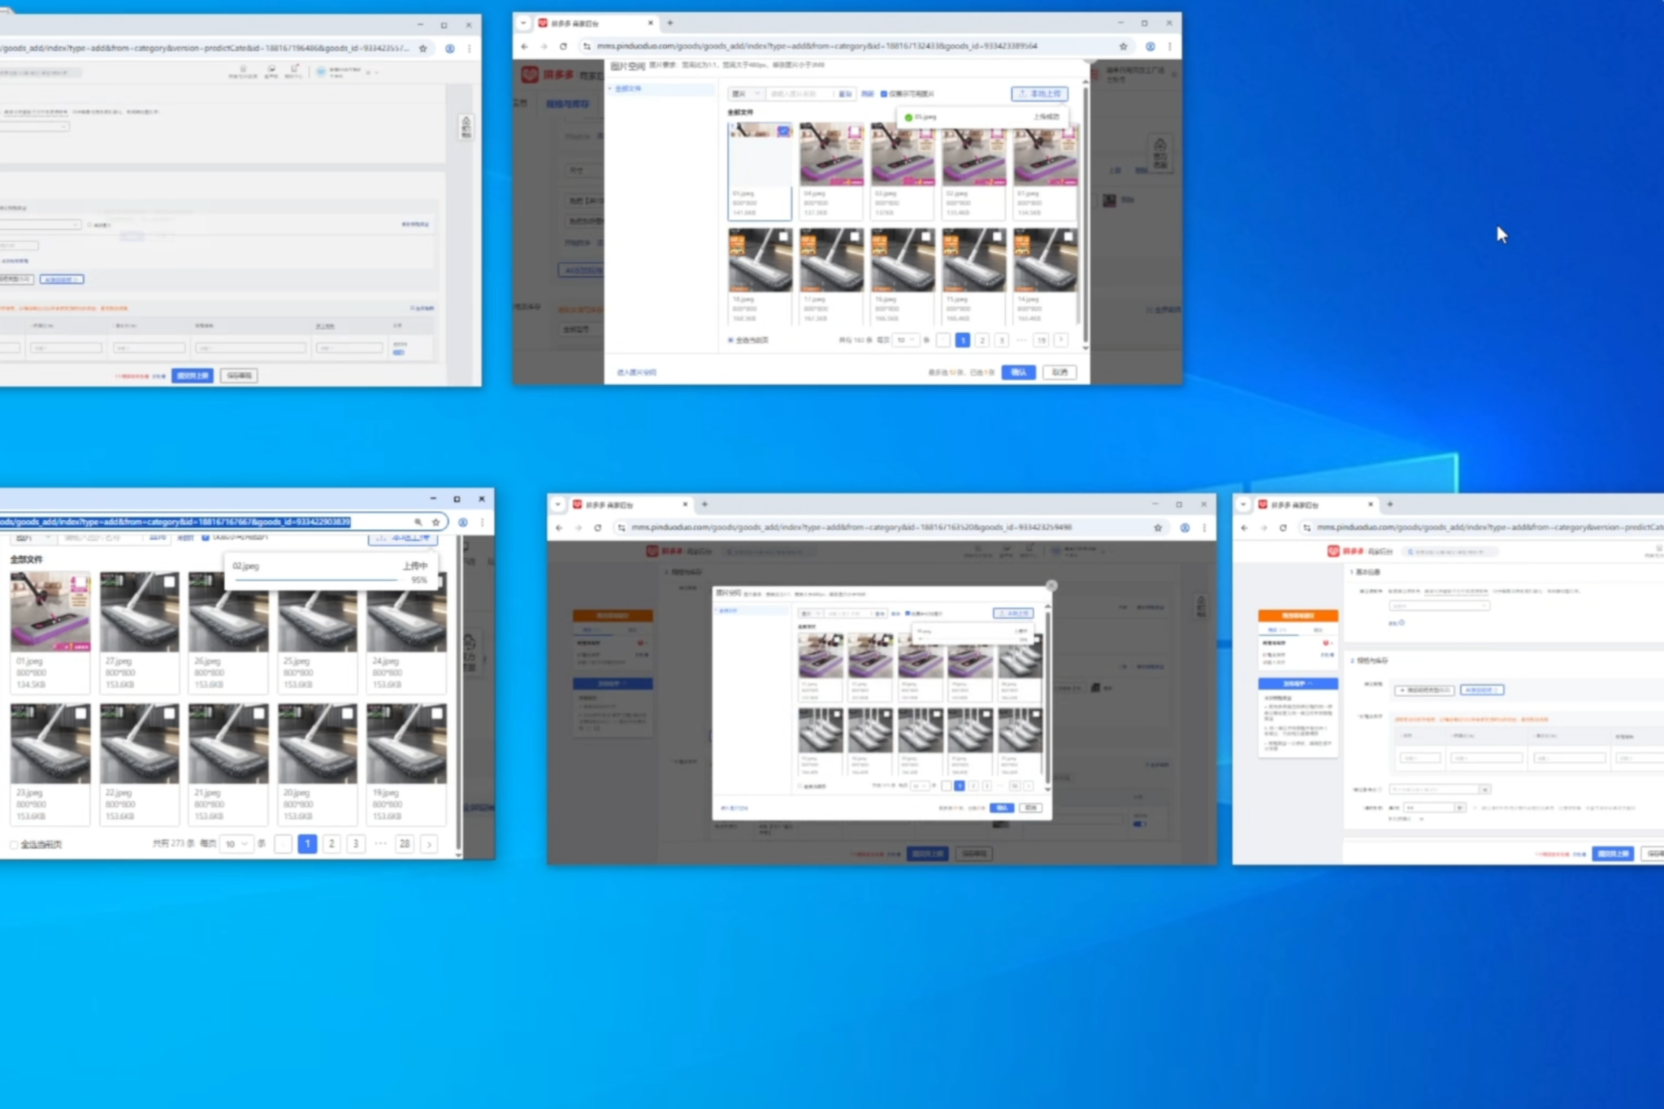Go to page 2 in top-center dialog pagination
The image size is (1664, 1109).
982,340
